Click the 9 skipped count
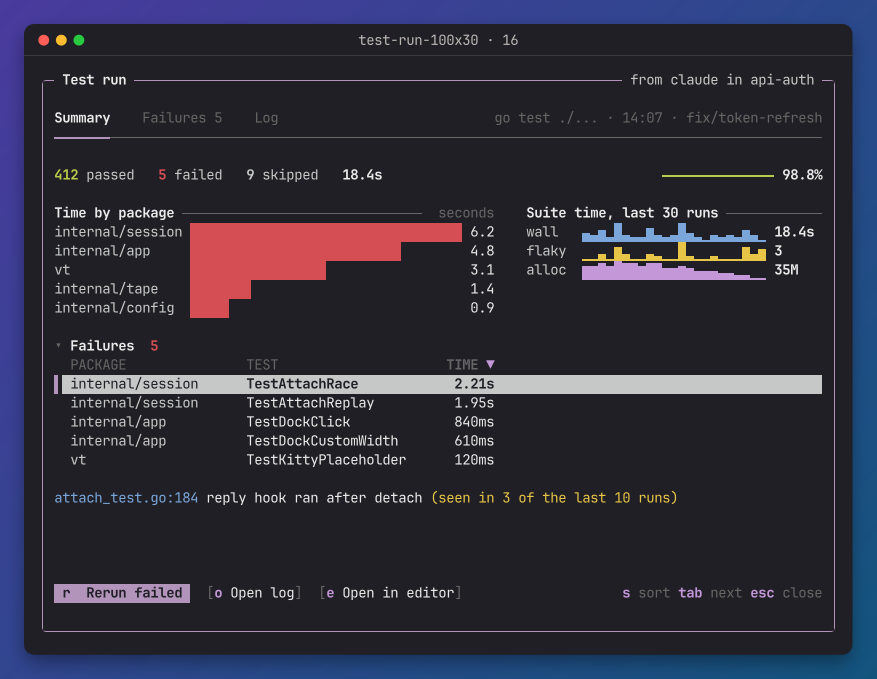 coord(282,175)
